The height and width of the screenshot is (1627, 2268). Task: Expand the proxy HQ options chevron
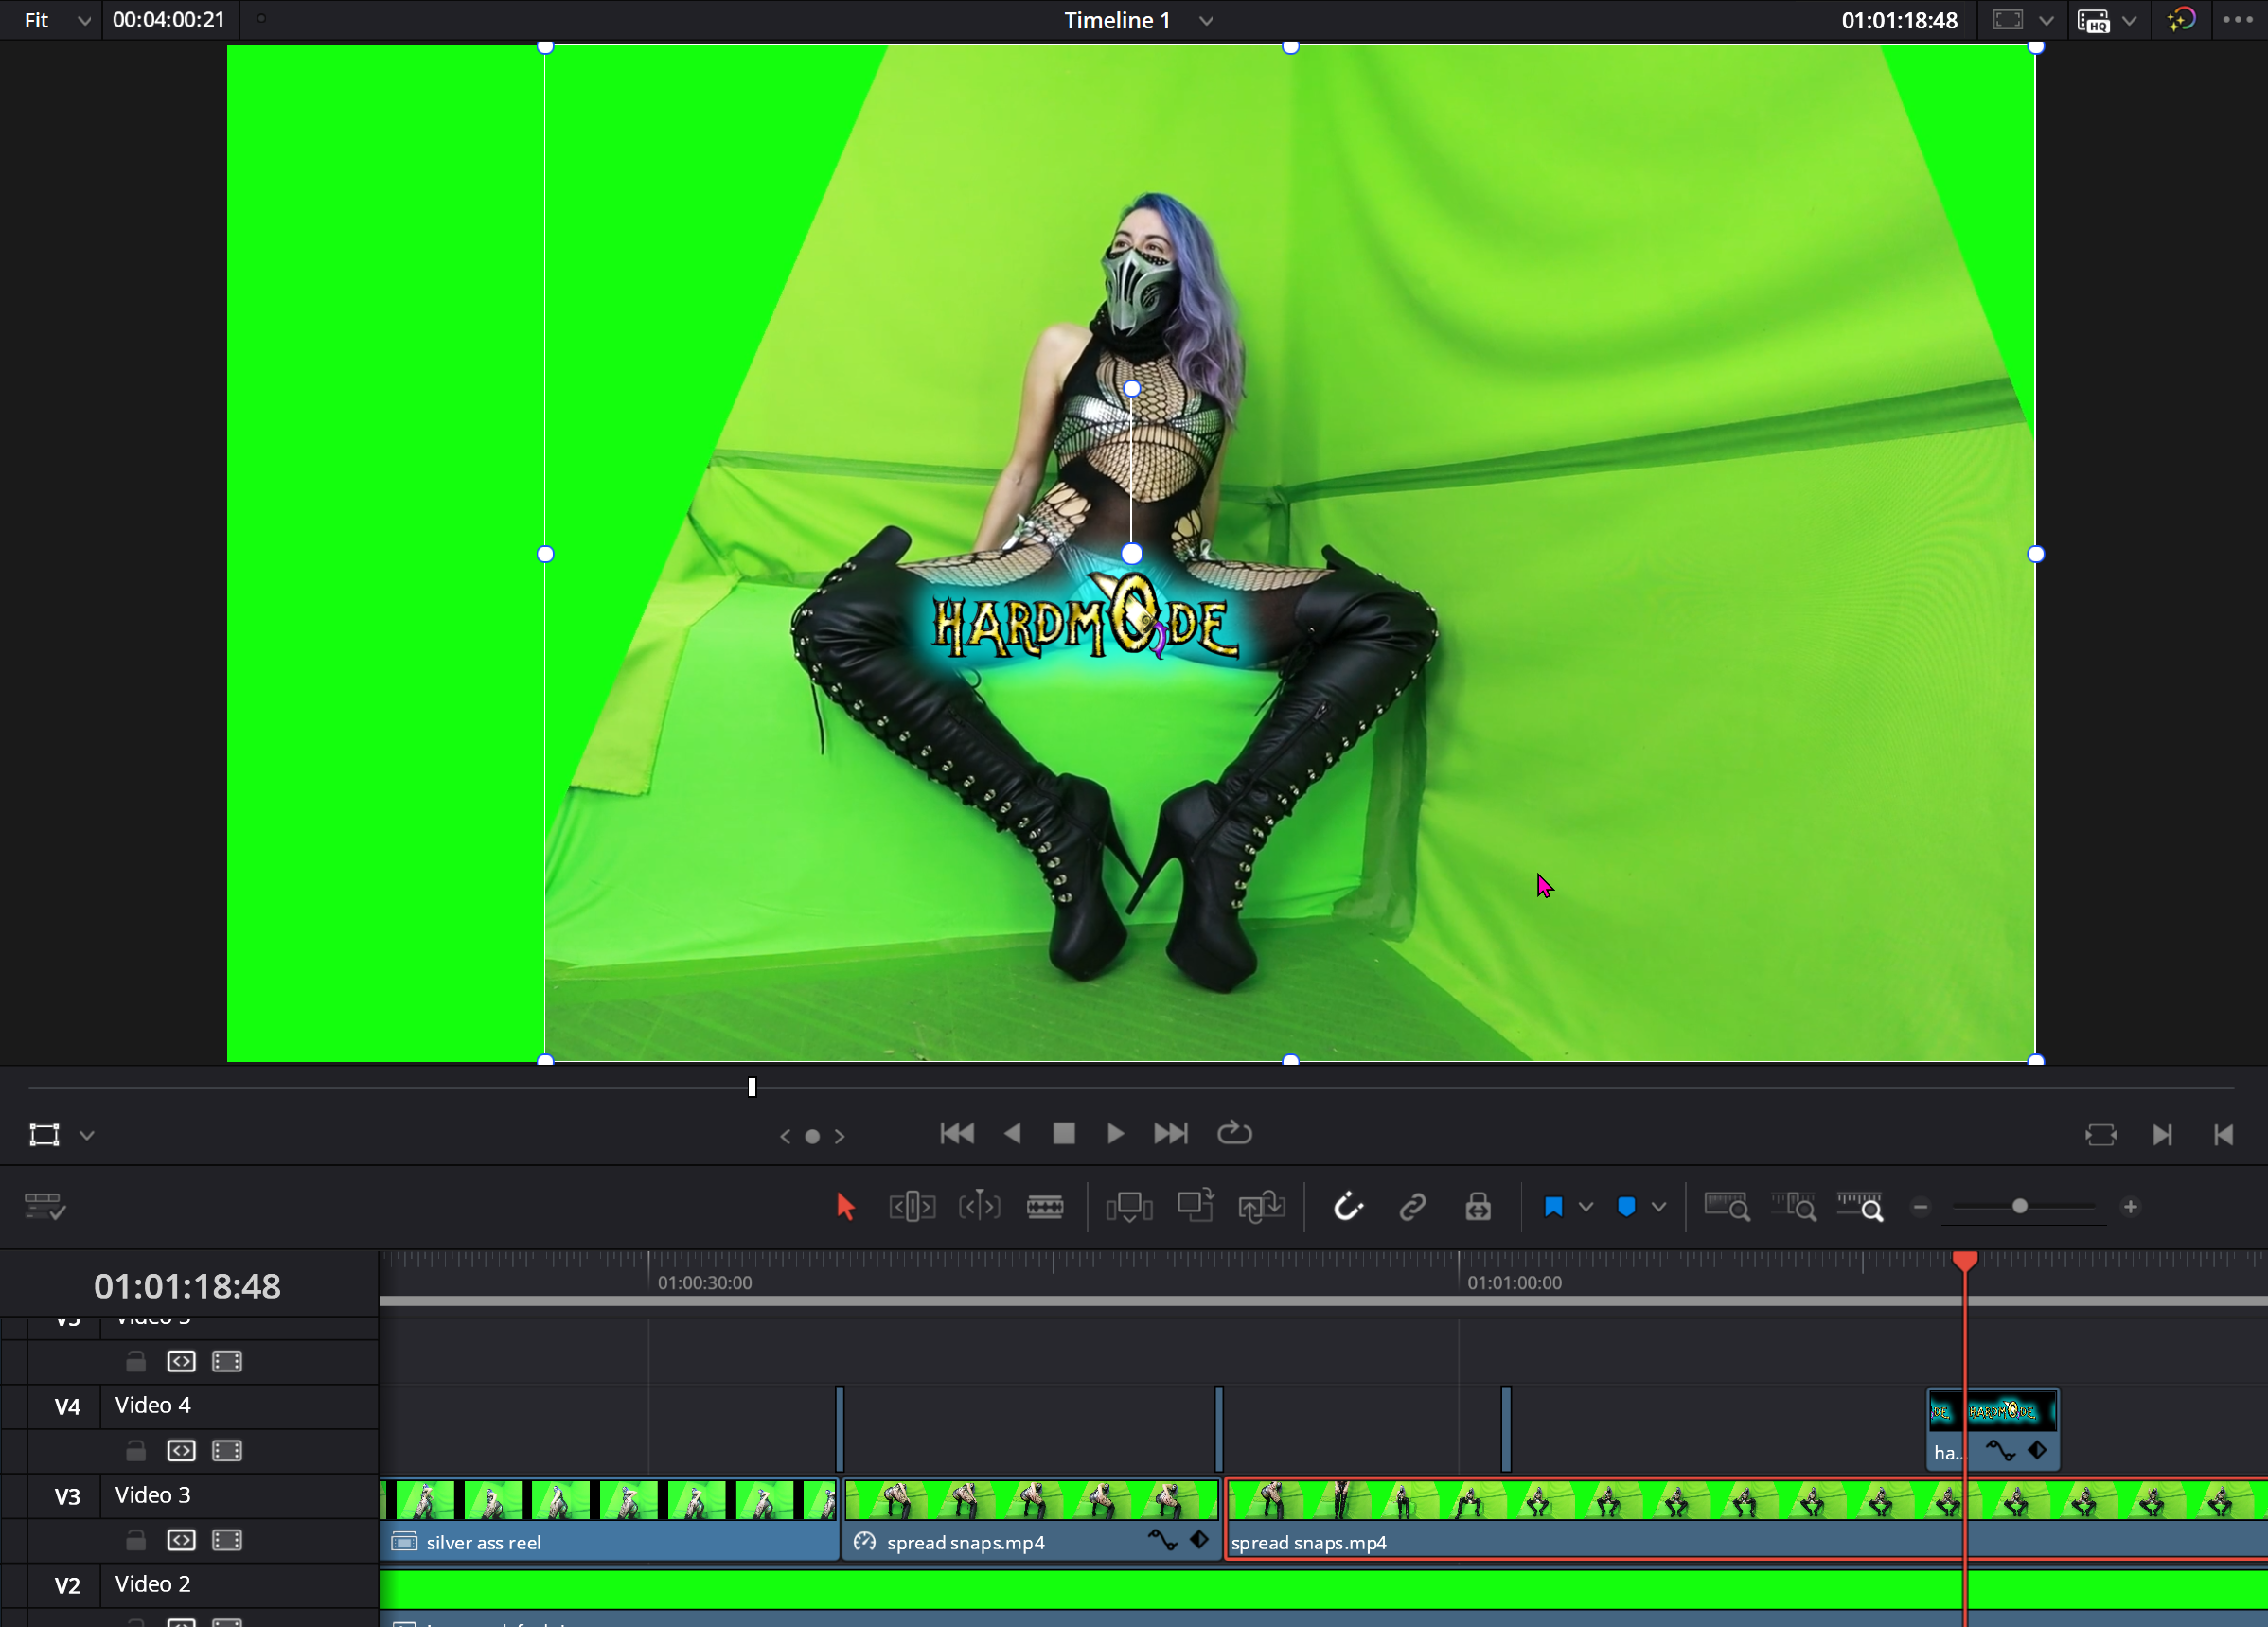coord(2129,21)
